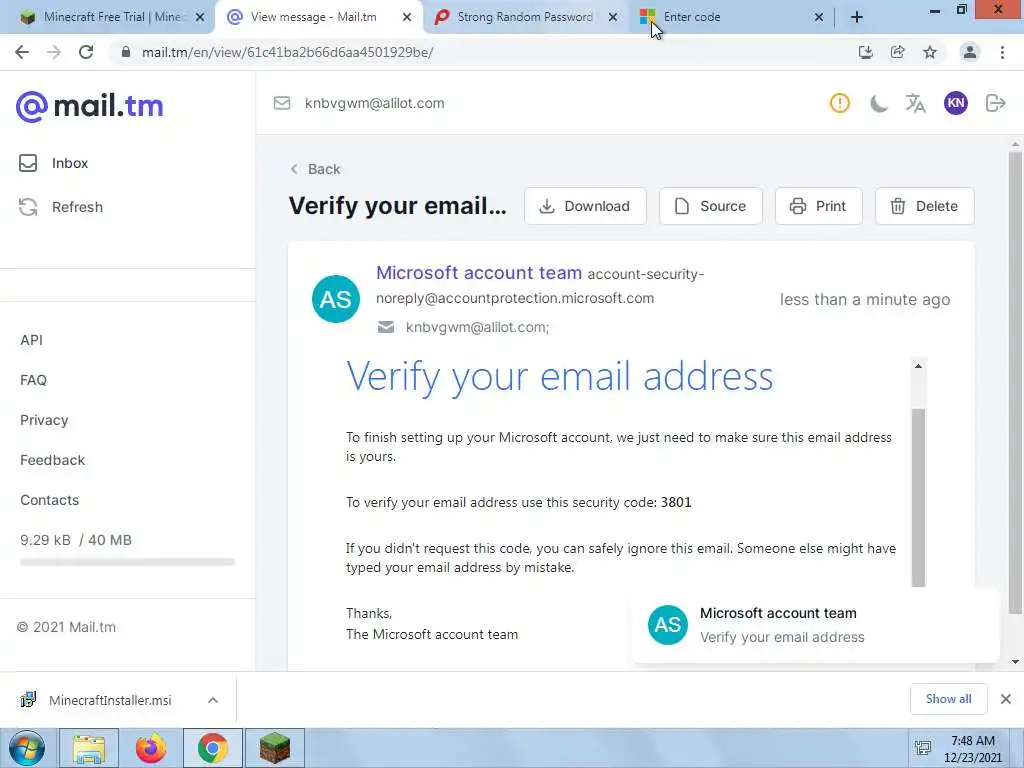Close the Minecraft Free Trial tab
The image size is (1024, 768).
(200, 17)
